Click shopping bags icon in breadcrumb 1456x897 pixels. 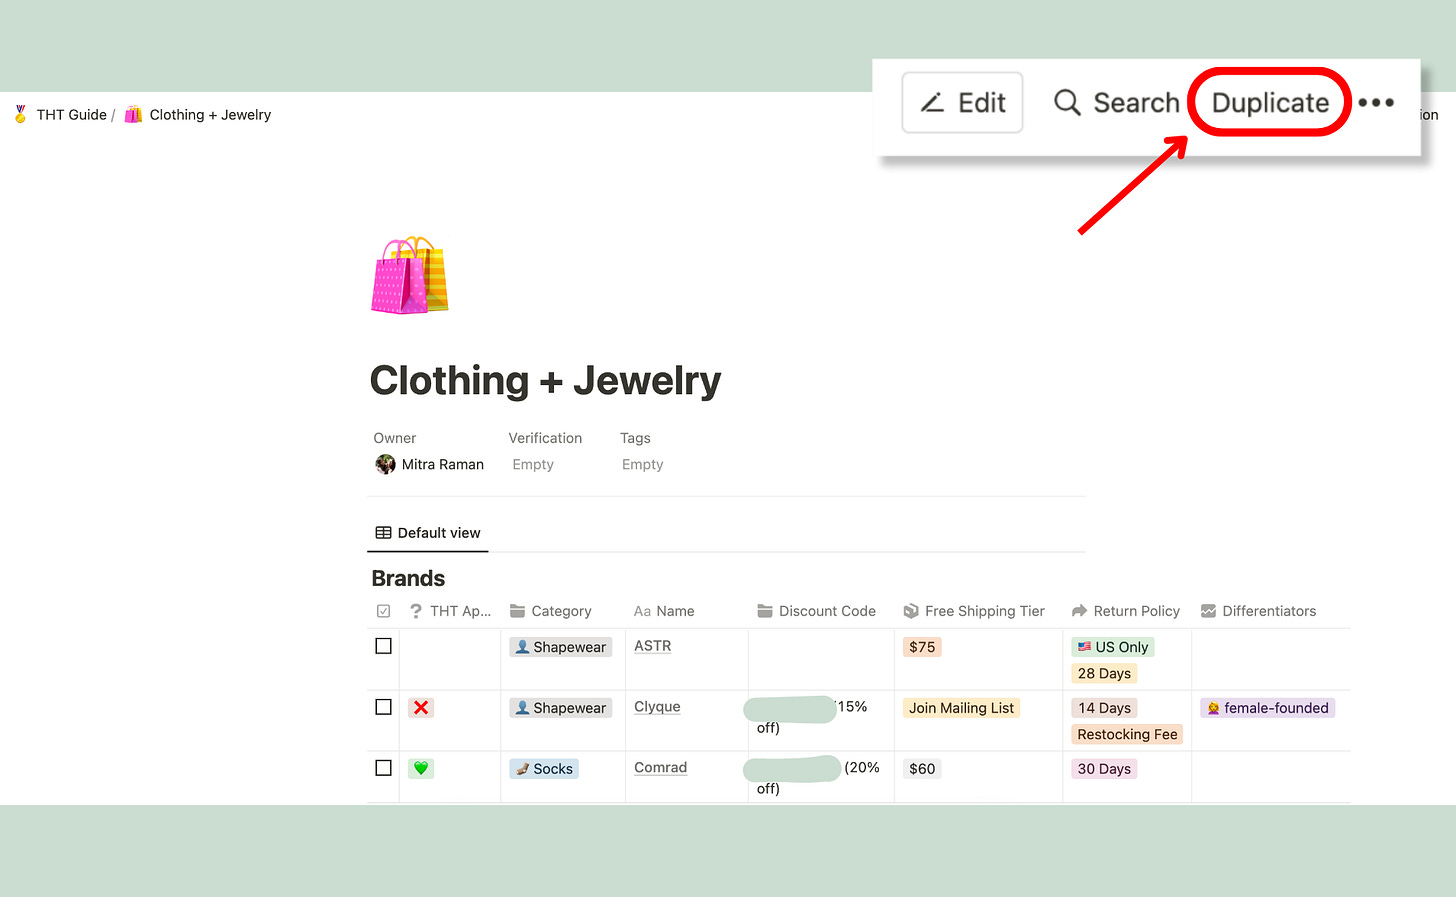(133, 115)
